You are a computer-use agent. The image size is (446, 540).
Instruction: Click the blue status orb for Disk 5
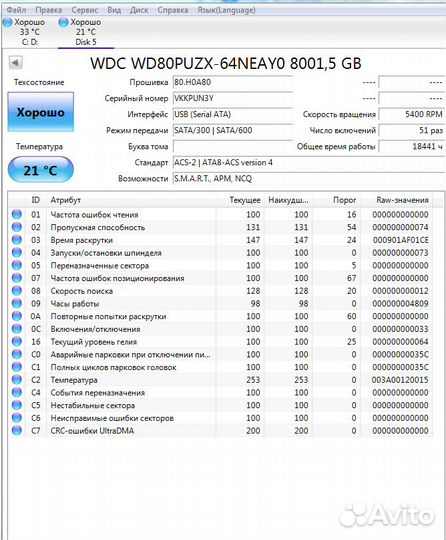pyautogui.click(x=63, y=23)
